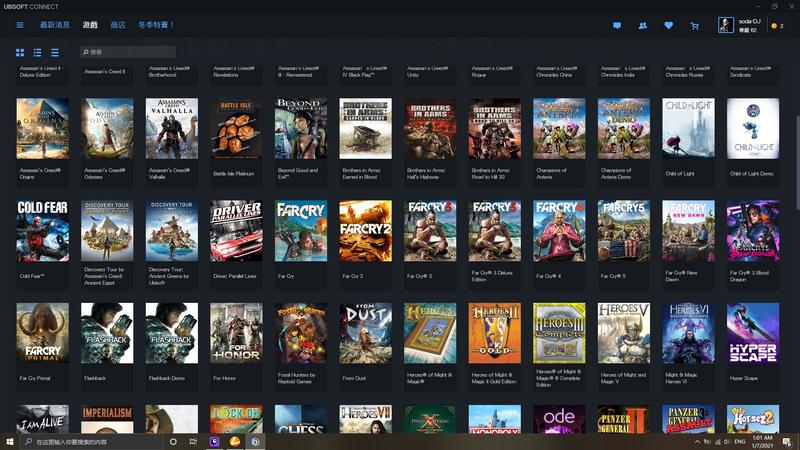This screenshot has width=800, height=450.
Task: Open Far Cry Primal cover
Action: click(42, 333)
